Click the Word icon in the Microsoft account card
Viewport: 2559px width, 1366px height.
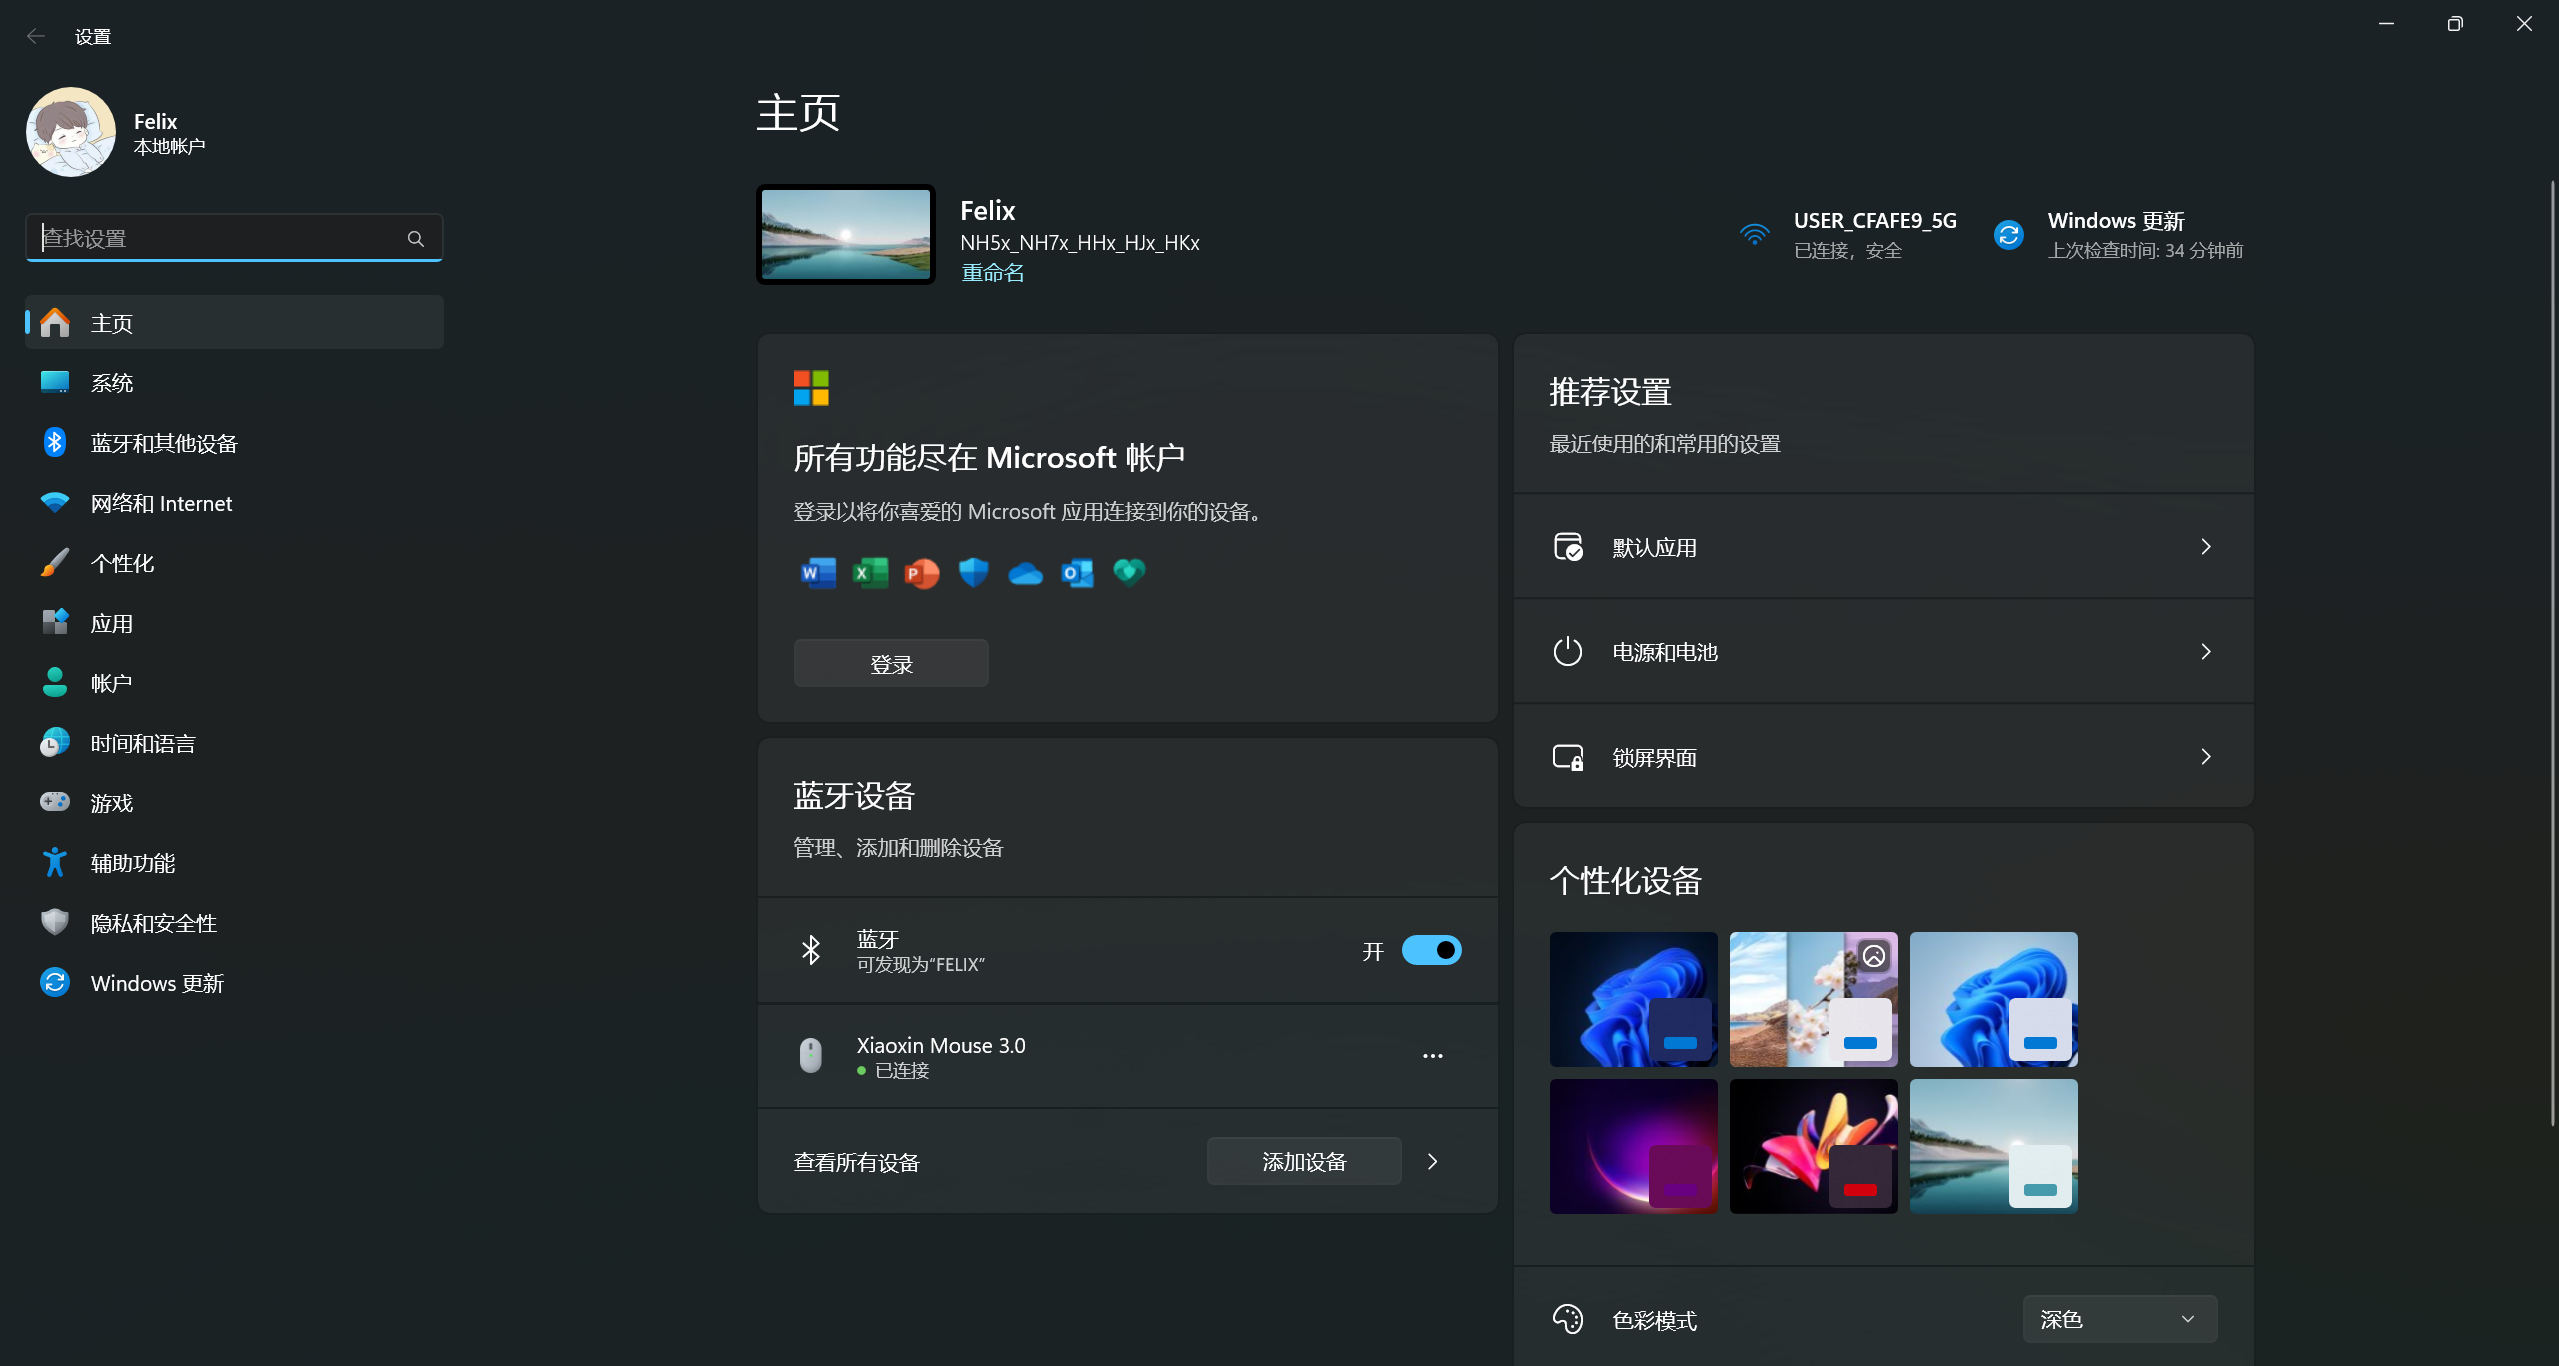(817, 572)
